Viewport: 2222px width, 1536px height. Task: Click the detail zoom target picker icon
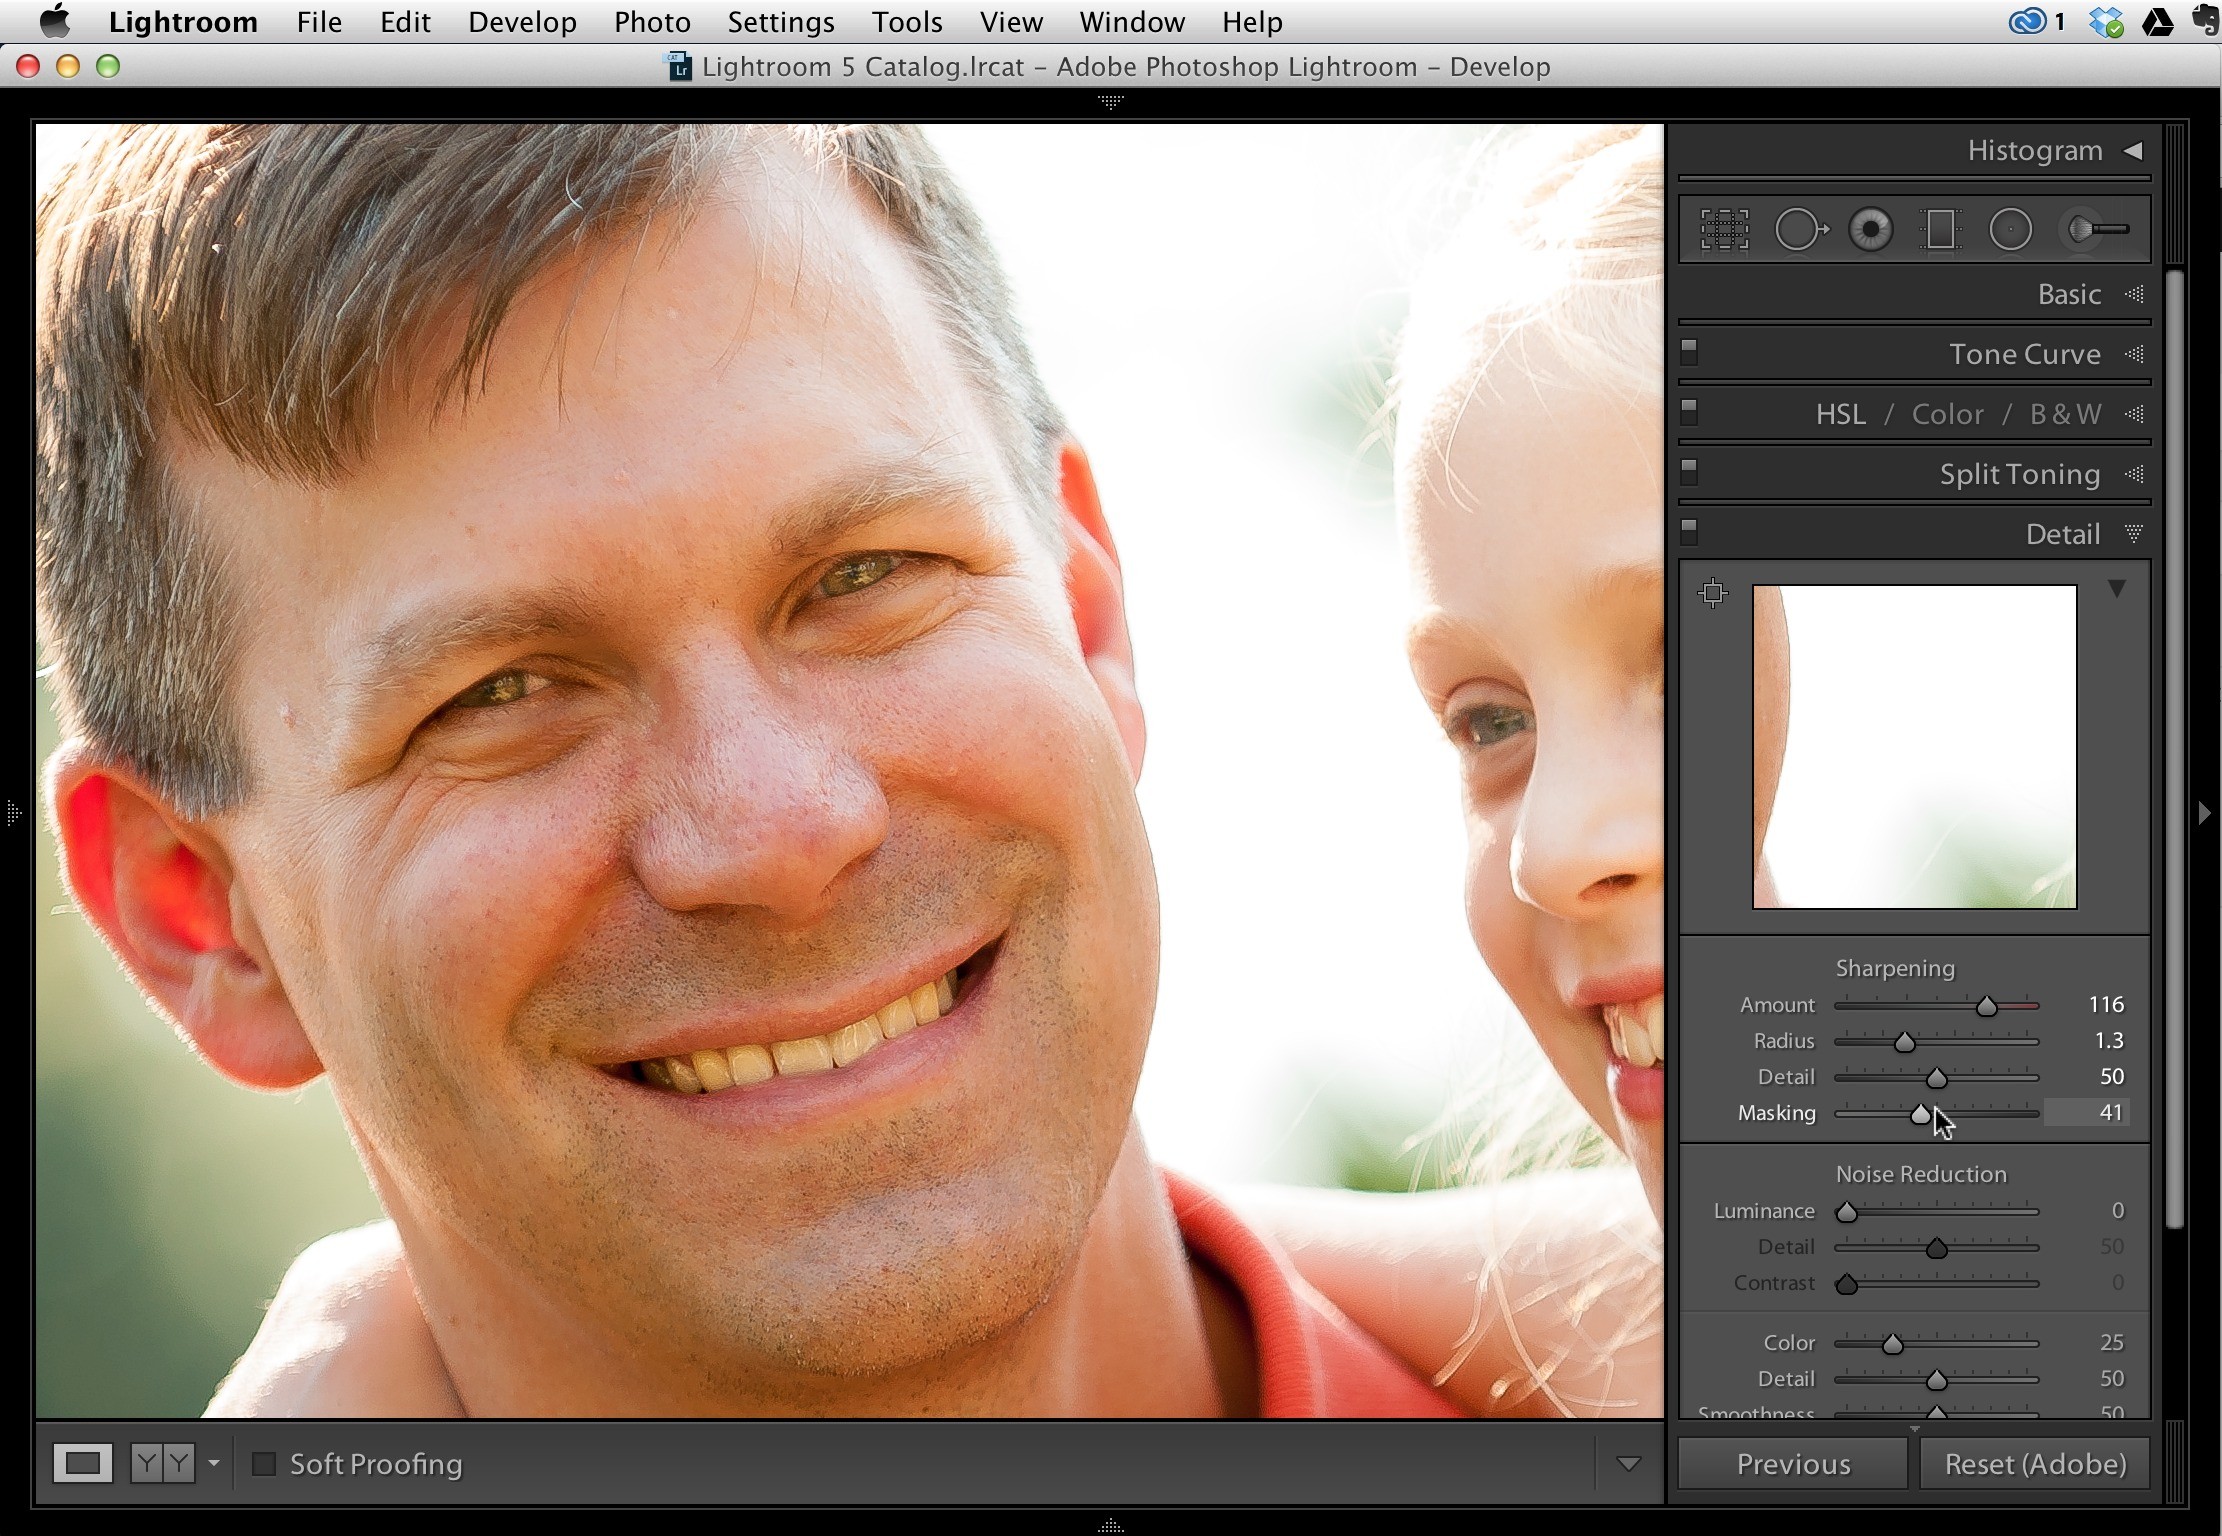coord(1713,593)
